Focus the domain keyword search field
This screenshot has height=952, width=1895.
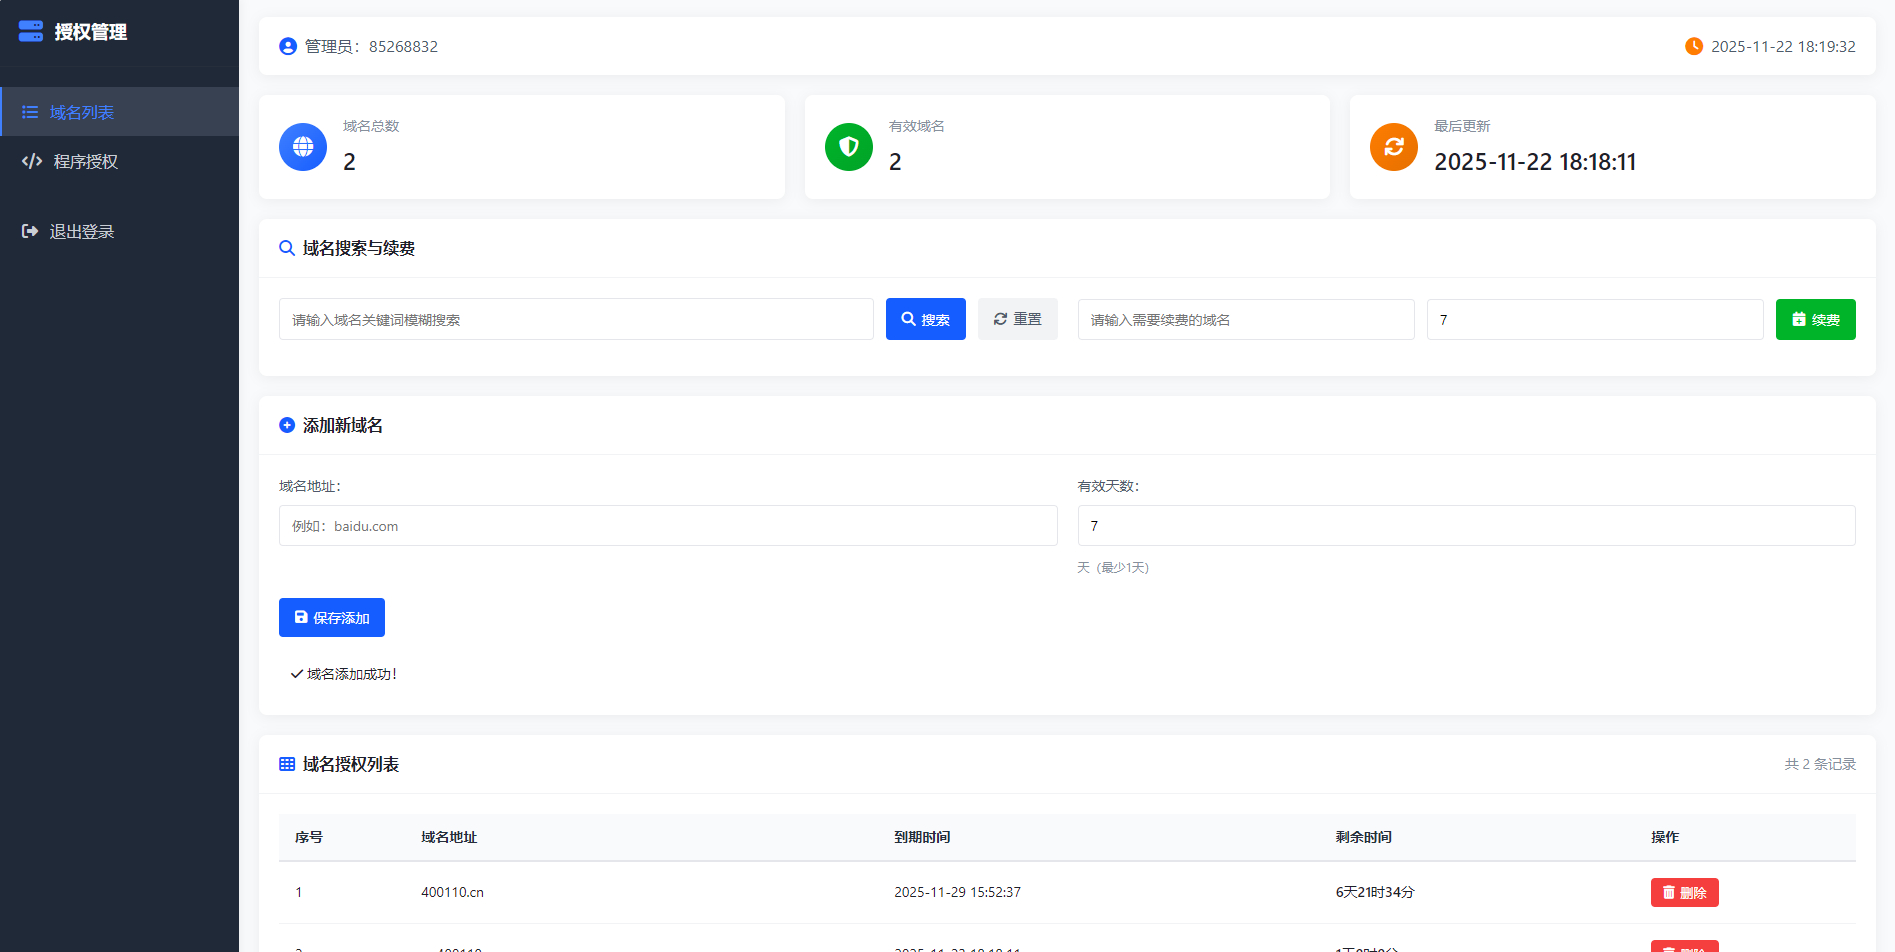click(x=576, y=319)
